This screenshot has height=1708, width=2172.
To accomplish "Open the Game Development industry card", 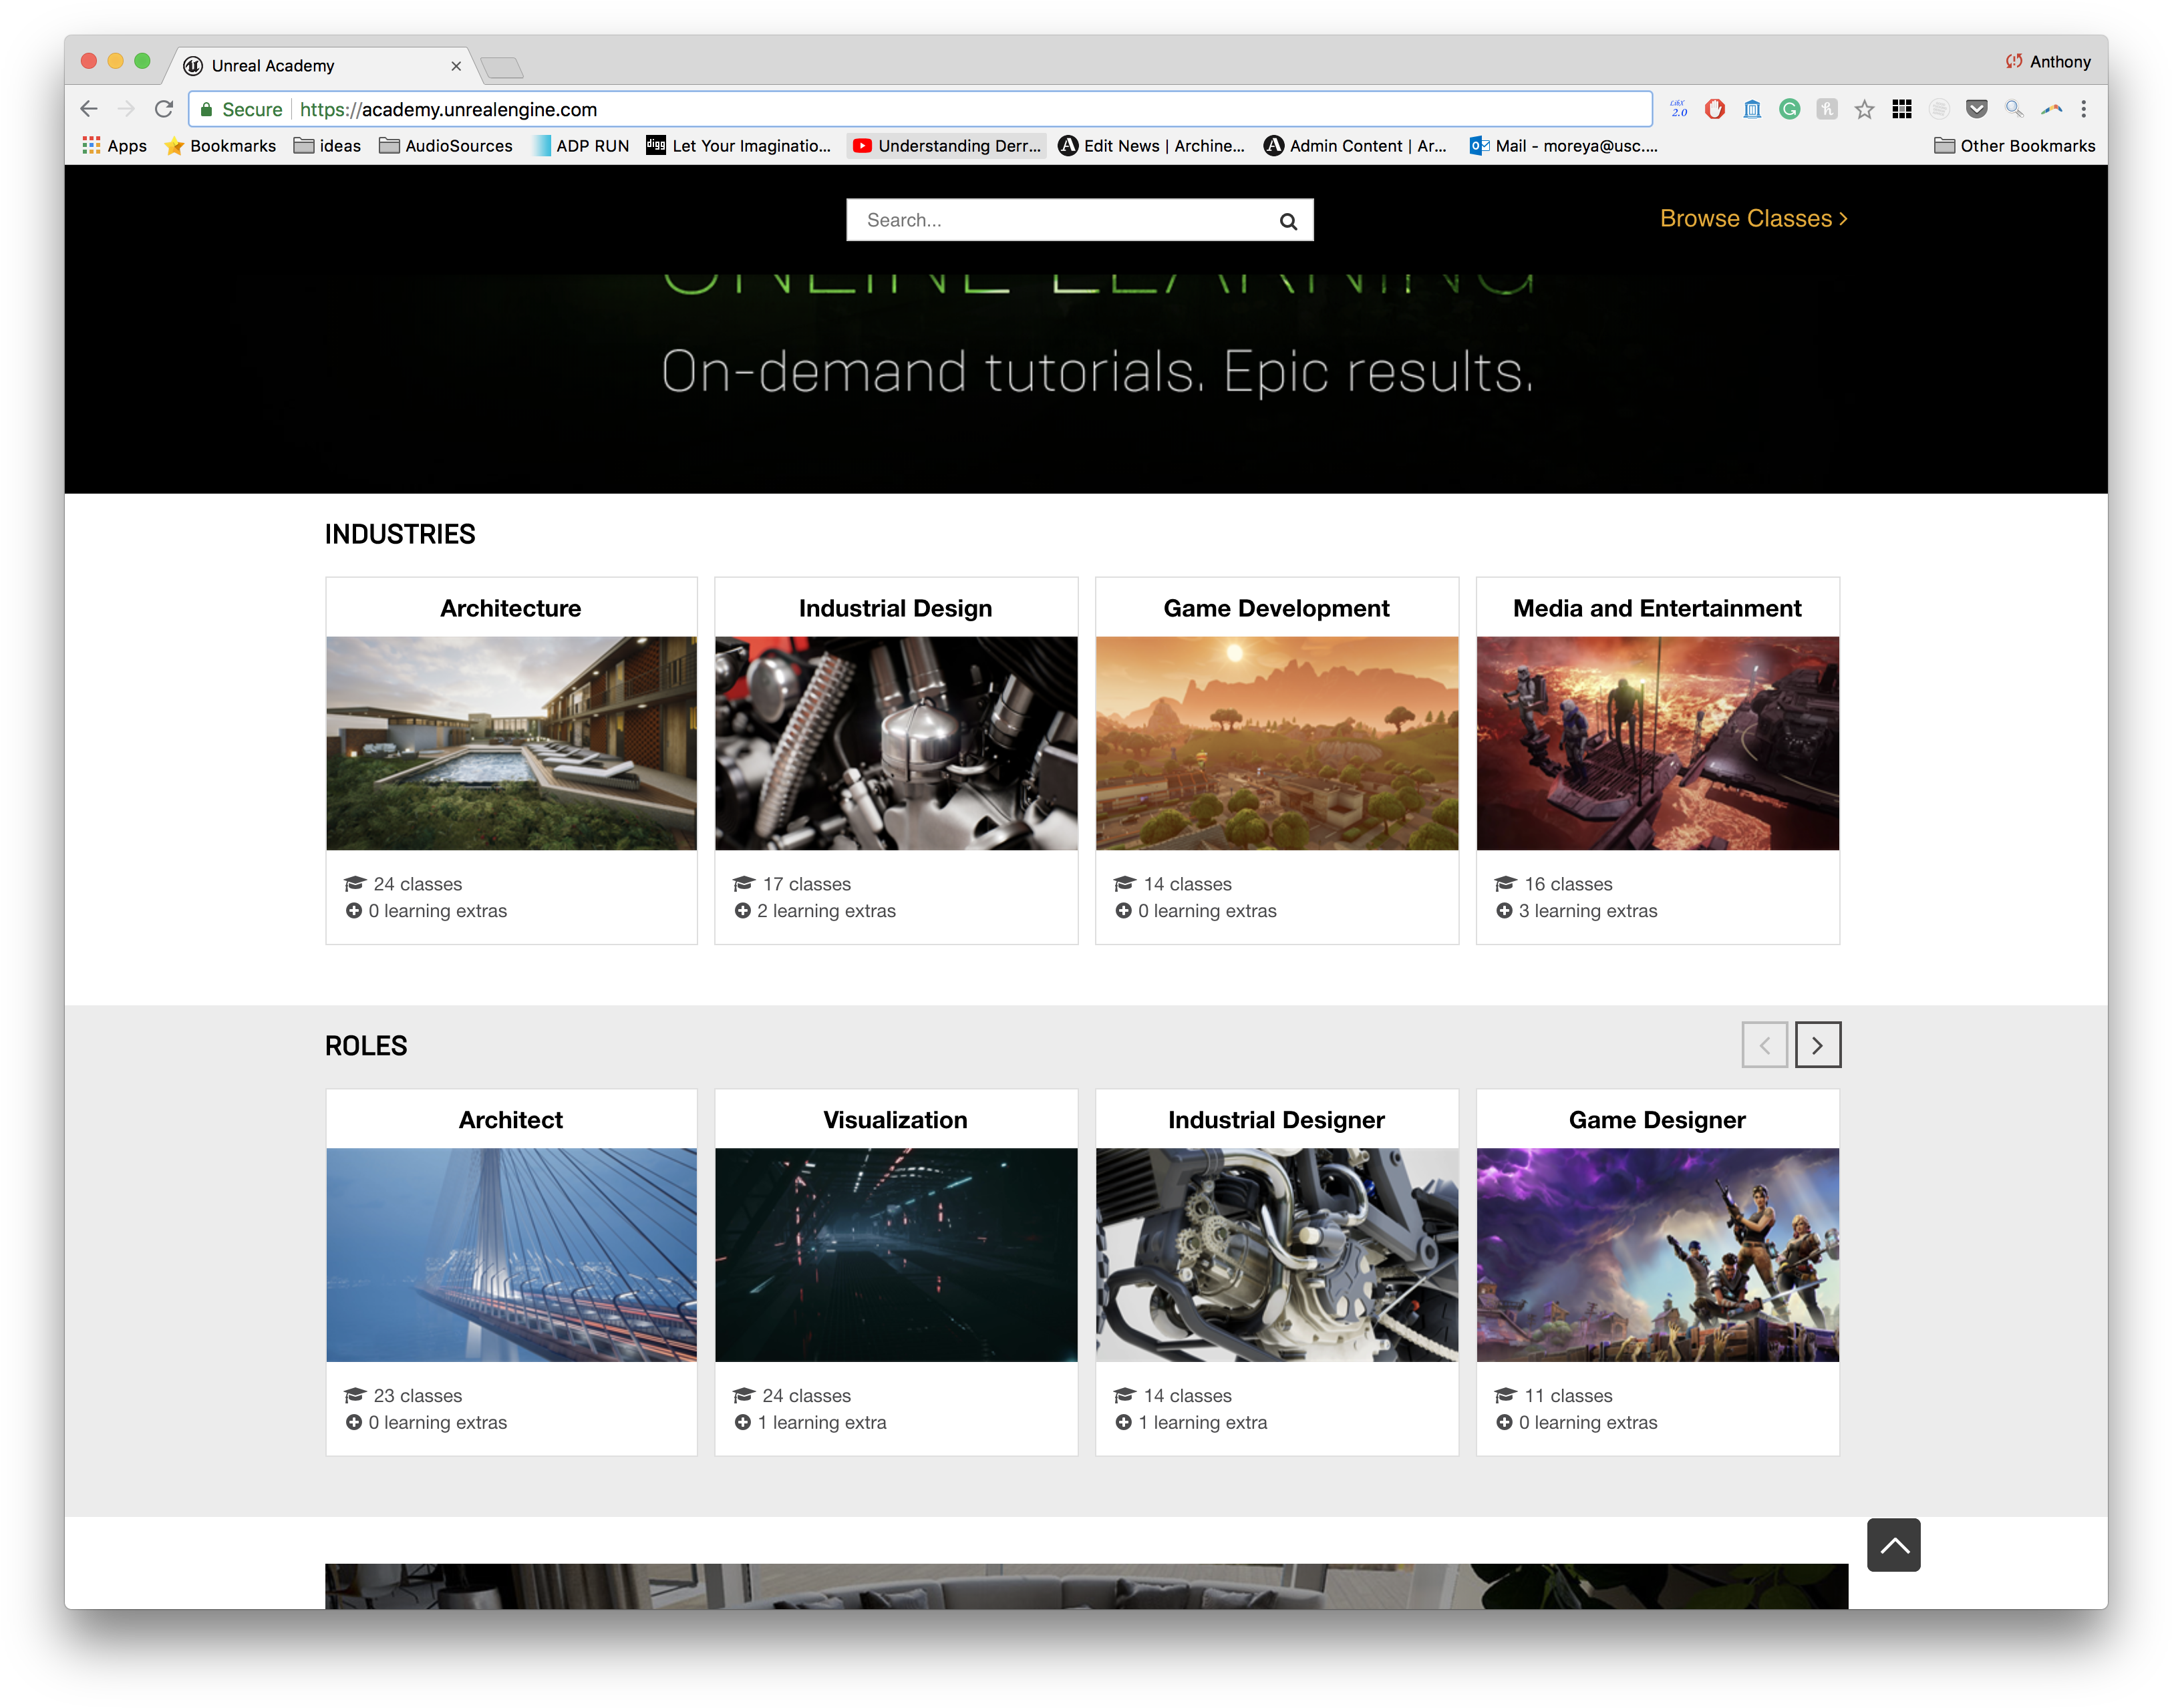I will click(x=1276, y=743).
